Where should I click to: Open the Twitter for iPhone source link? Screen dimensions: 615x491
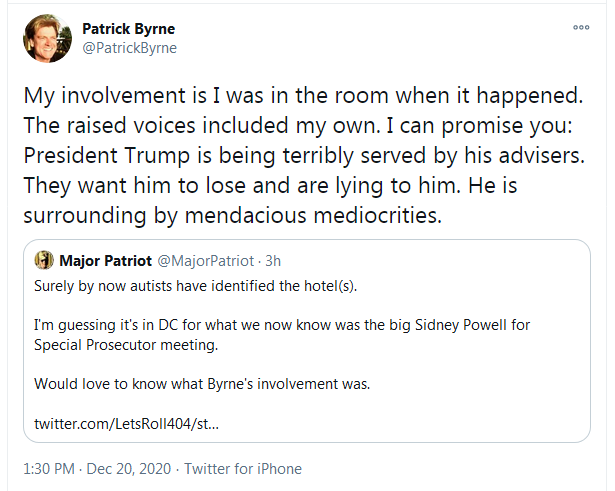coord(243,469)
